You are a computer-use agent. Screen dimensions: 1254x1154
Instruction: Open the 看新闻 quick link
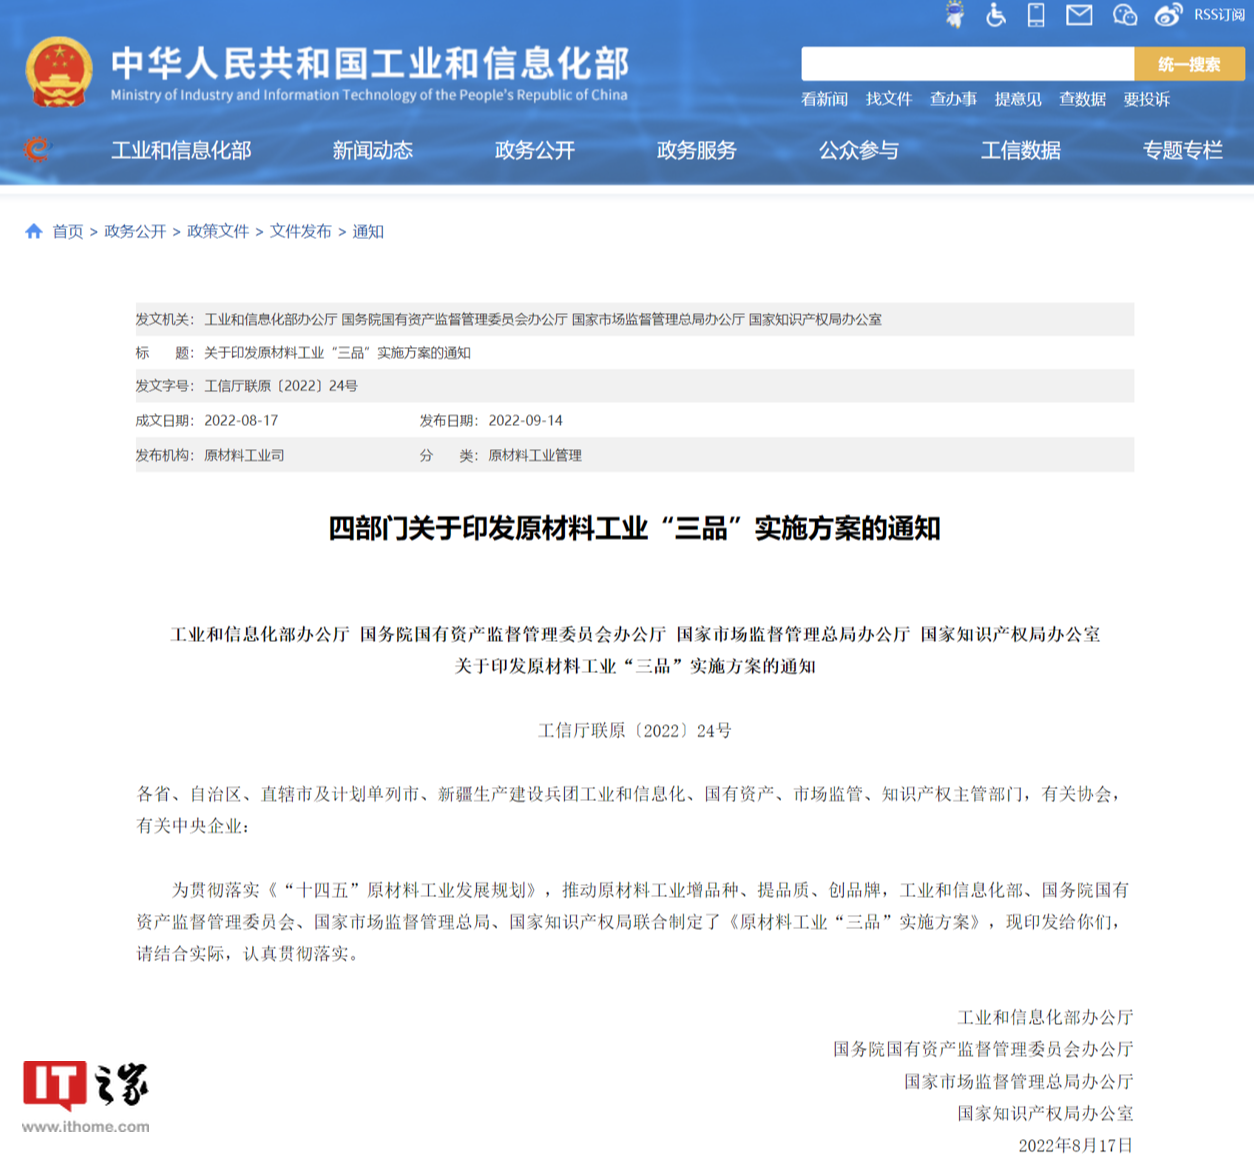[x=824, y=99]
